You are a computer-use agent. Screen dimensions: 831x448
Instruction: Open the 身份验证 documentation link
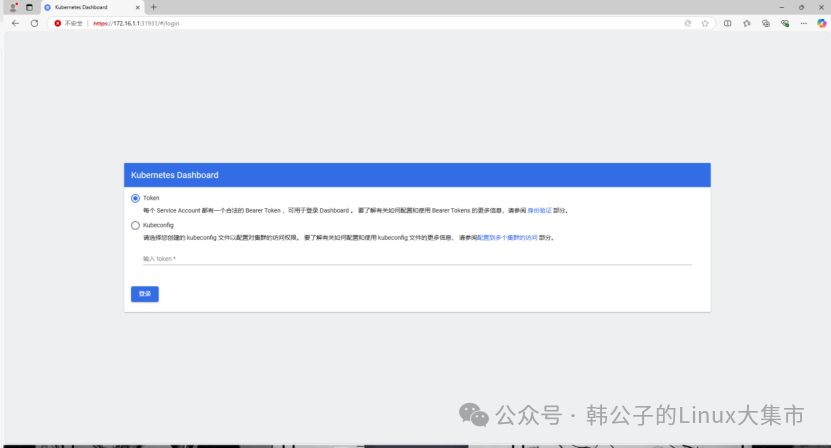540,210
